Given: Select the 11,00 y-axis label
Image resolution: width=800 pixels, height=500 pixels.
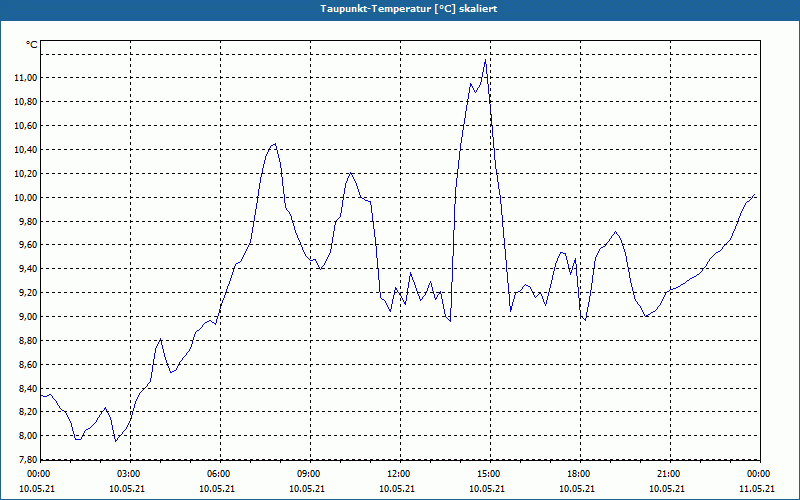Looking at the screenshot, I should click(x=26, y=78).
